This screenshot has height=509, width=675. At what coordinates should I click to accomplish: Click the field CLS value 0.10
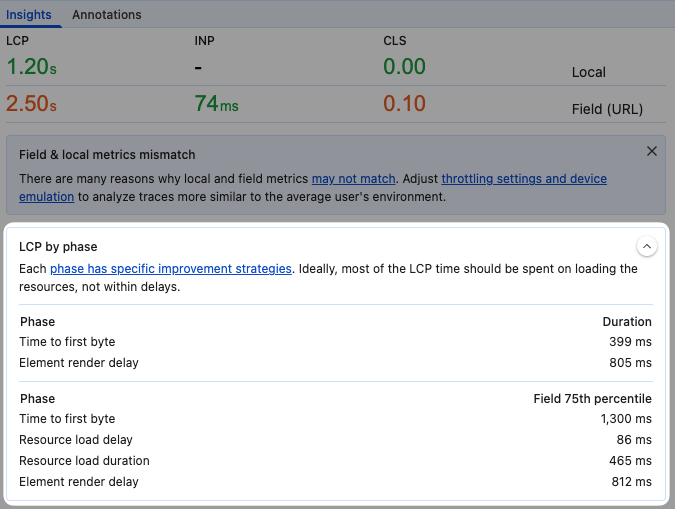404,104
